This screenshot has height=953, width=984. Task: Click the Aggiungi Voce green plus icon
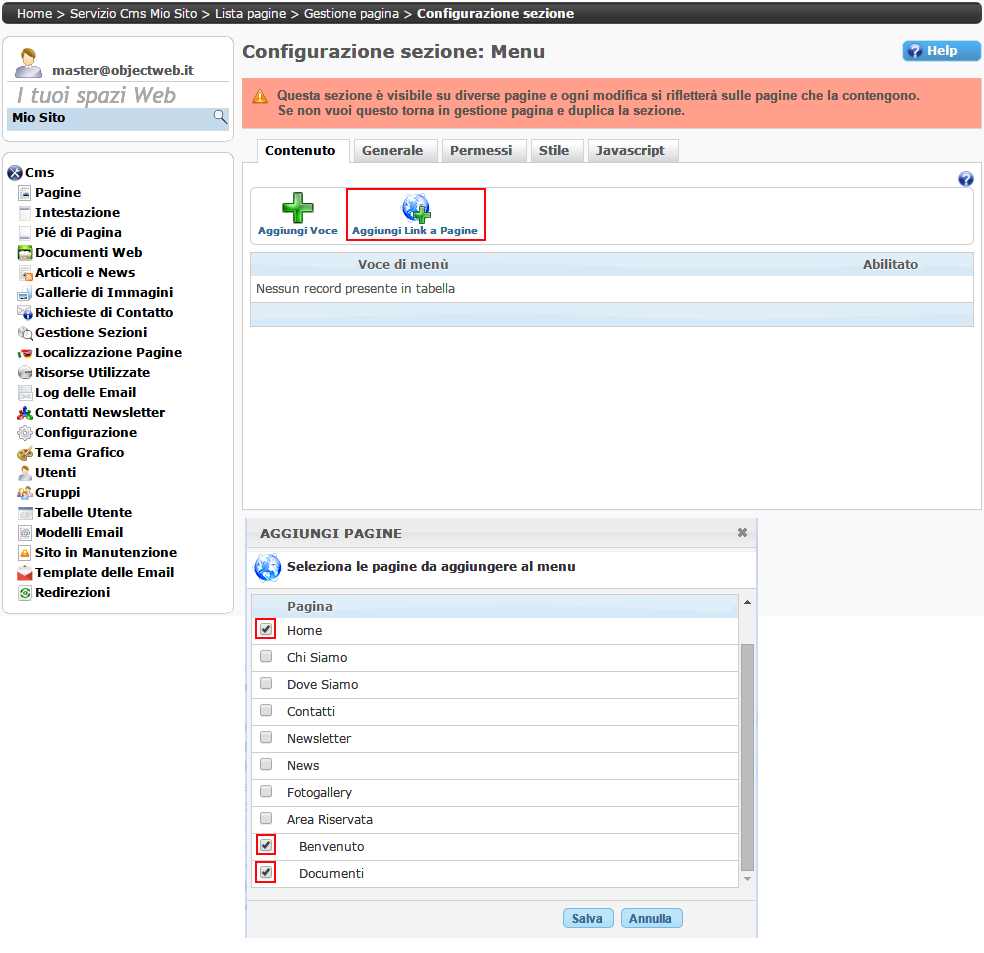click(x=297, y=208)
